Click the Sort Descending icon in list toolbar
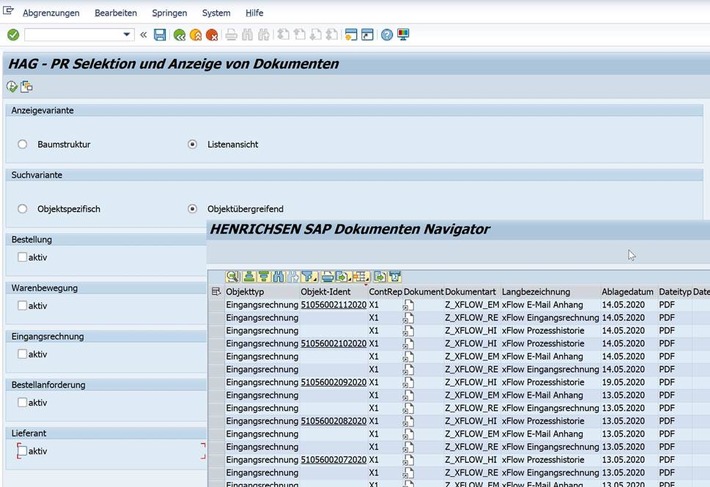The width and height of the screenshot is (710, 487). (264, 277)
